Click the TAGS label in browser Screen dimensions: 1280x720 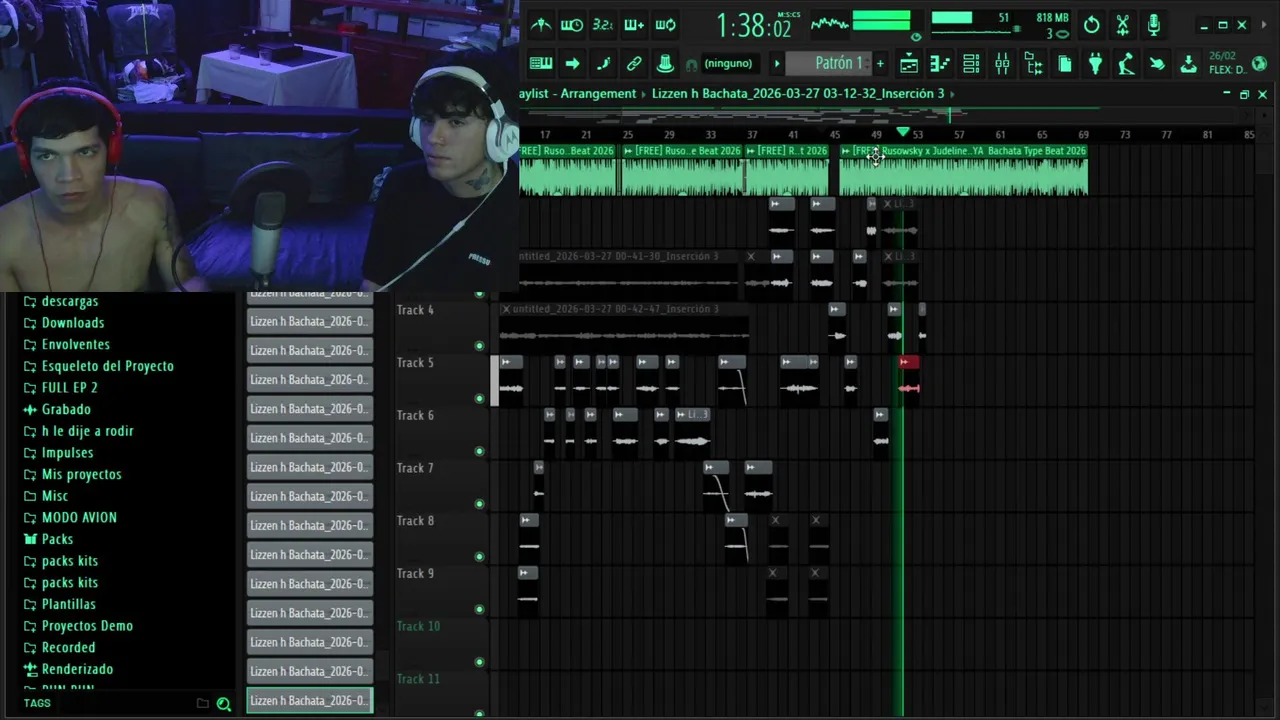(37, 704)
